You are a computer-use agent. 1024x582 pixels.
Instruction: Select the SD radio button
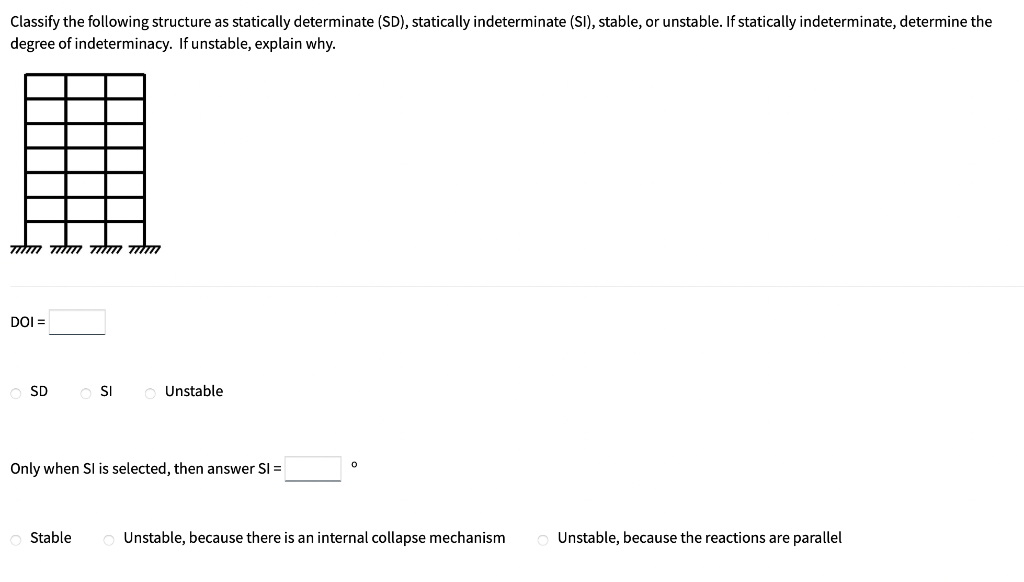pyautogui.click(x=15, y=392)
